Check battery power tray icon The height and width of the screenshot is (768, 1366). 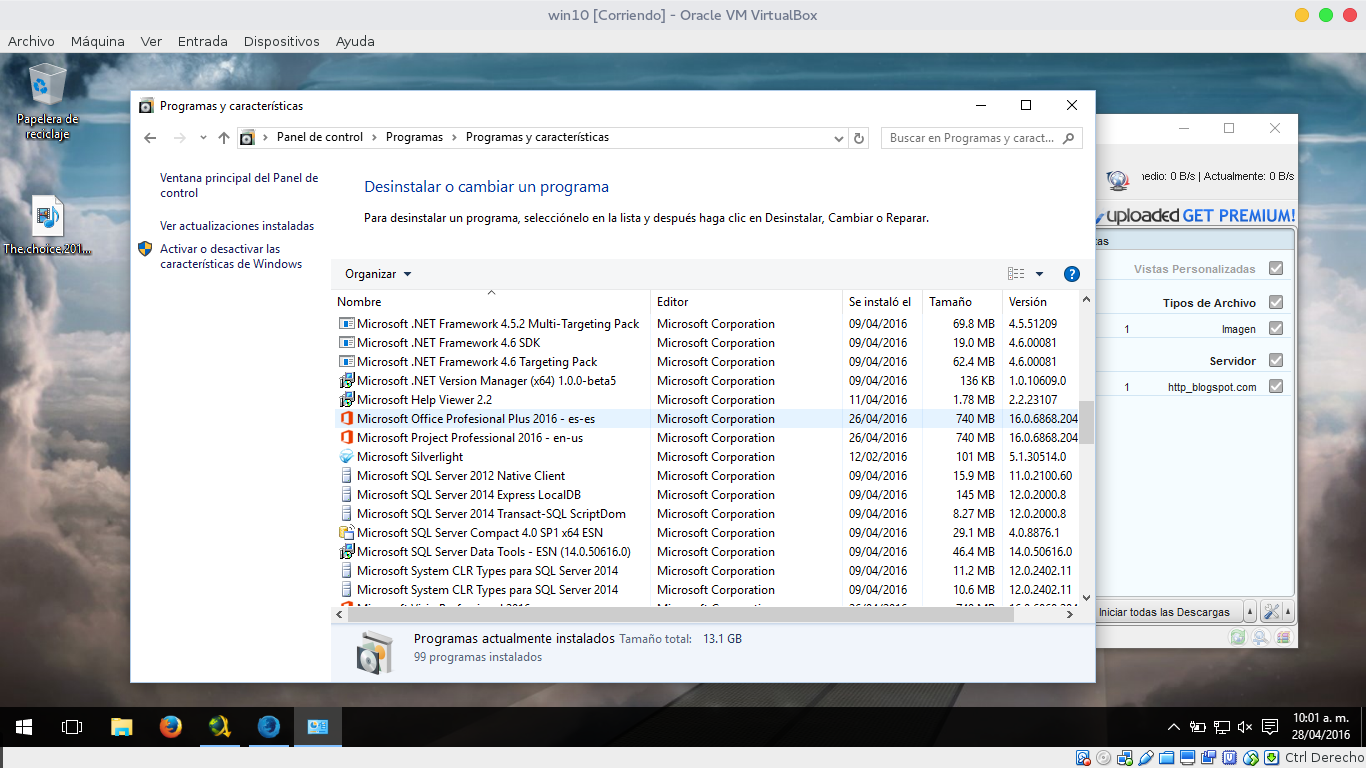pos(1198,727)
